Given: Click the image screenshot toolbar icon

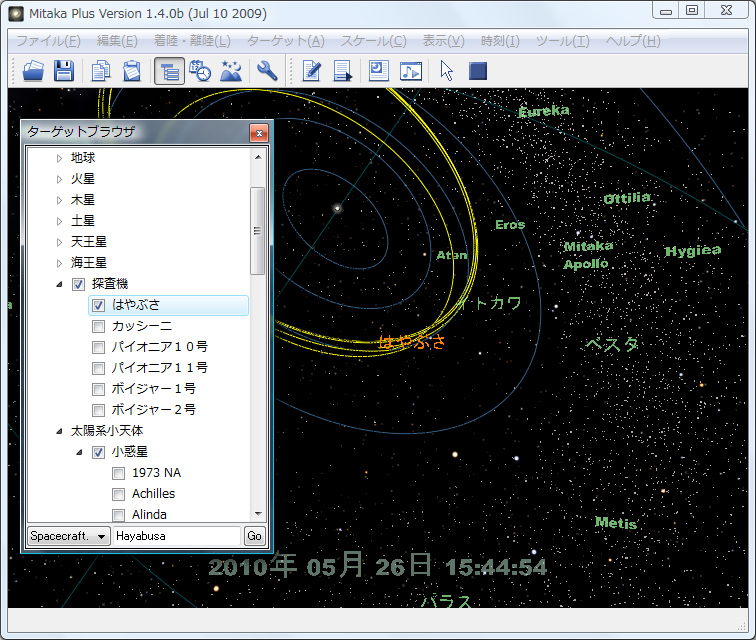Looking at the screenshot, I should click(379, 71).
